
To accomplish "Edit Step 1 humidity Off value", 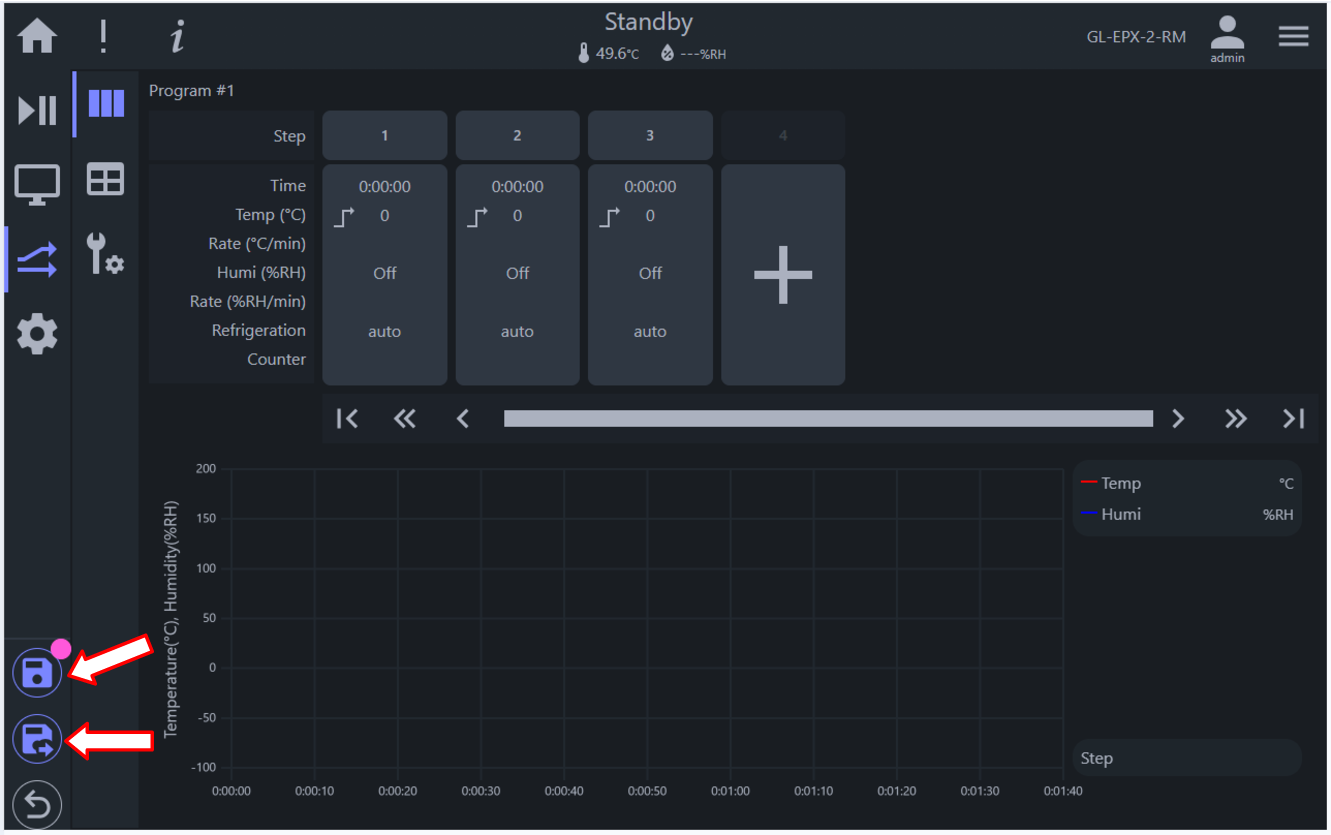I will (x=385, y=273).
